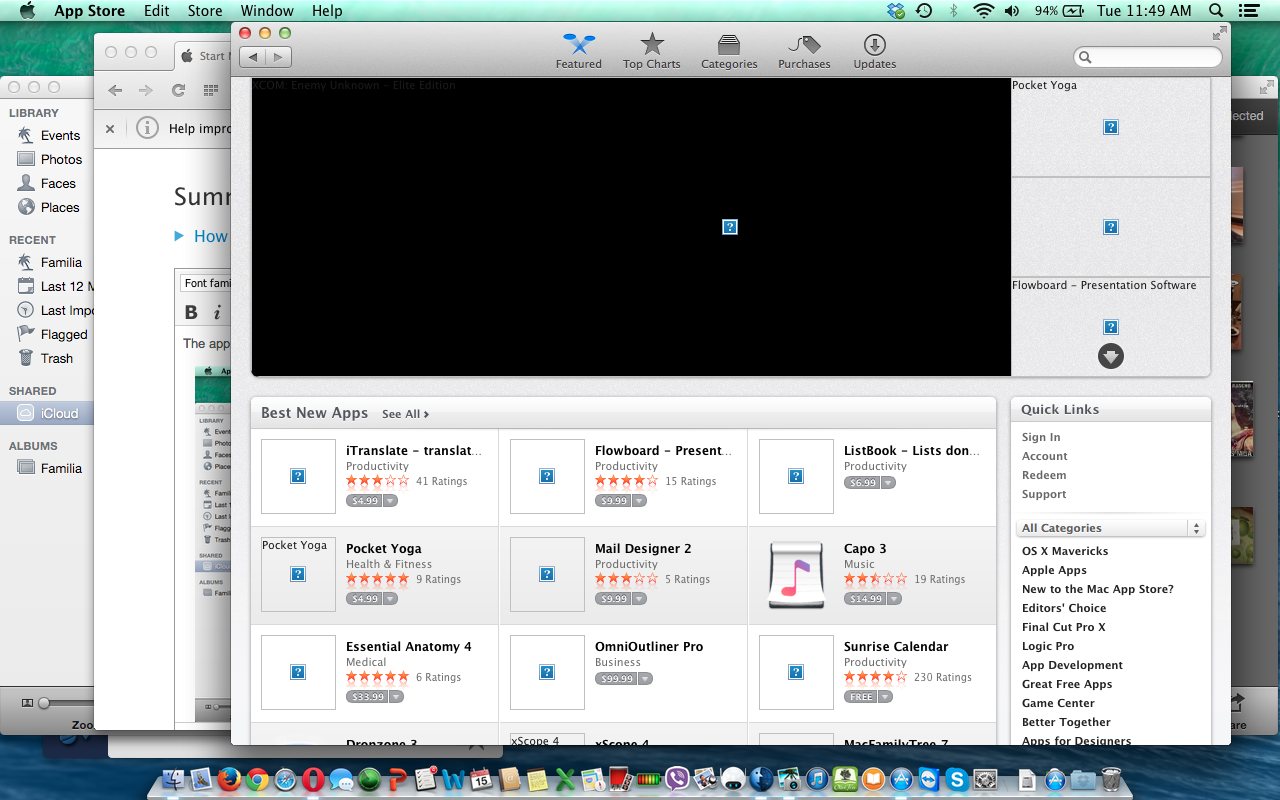Apply Bold in the editor toolbar
Viewport: 1280px width, 800px height.
click(x=191, y=312)
